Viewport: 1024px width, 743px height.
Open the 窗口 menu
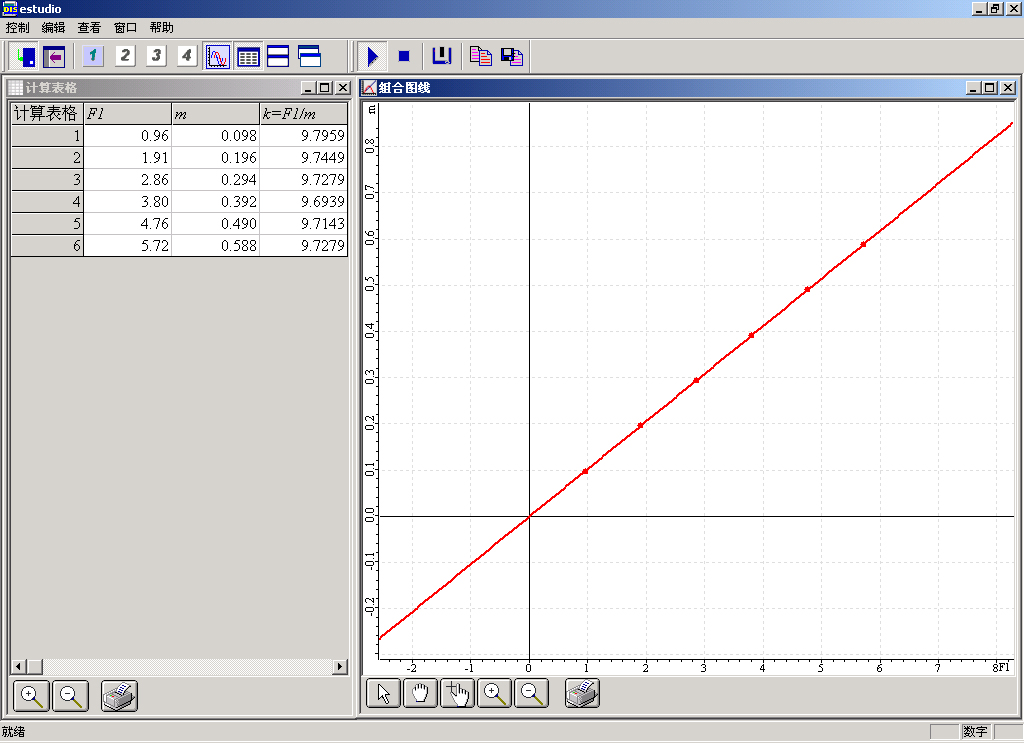(125, 28)
